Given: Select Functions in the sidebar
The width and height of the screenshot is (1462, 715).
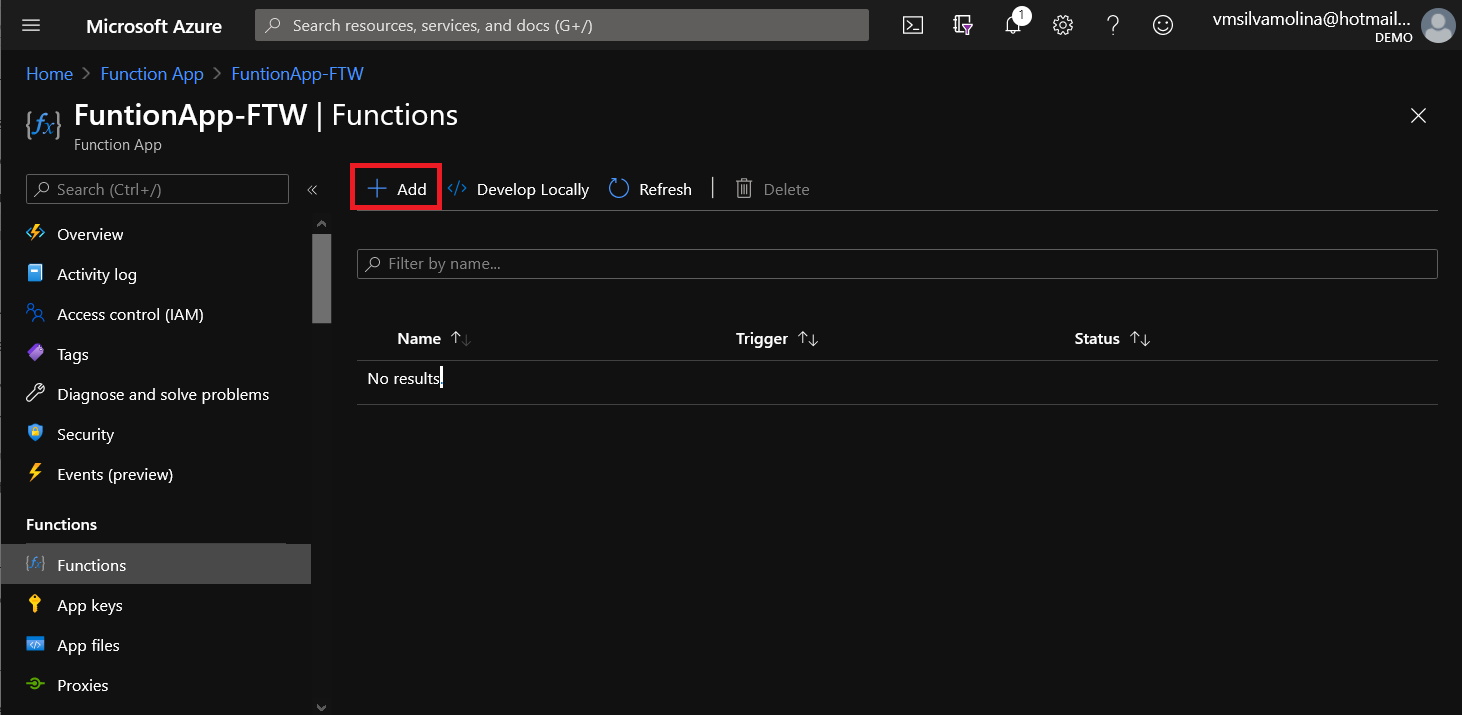Looking at the screenshot, I should point(156,565).
